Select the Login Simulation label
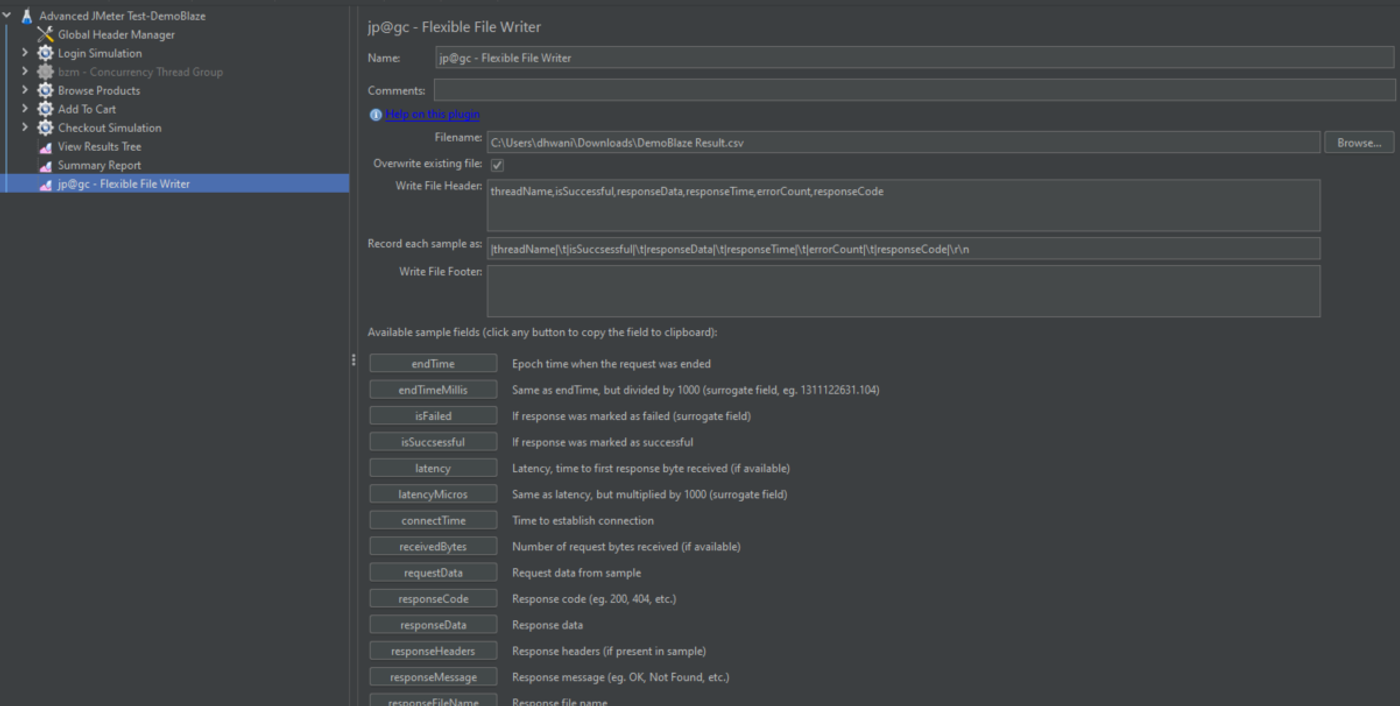 [100, 53]
